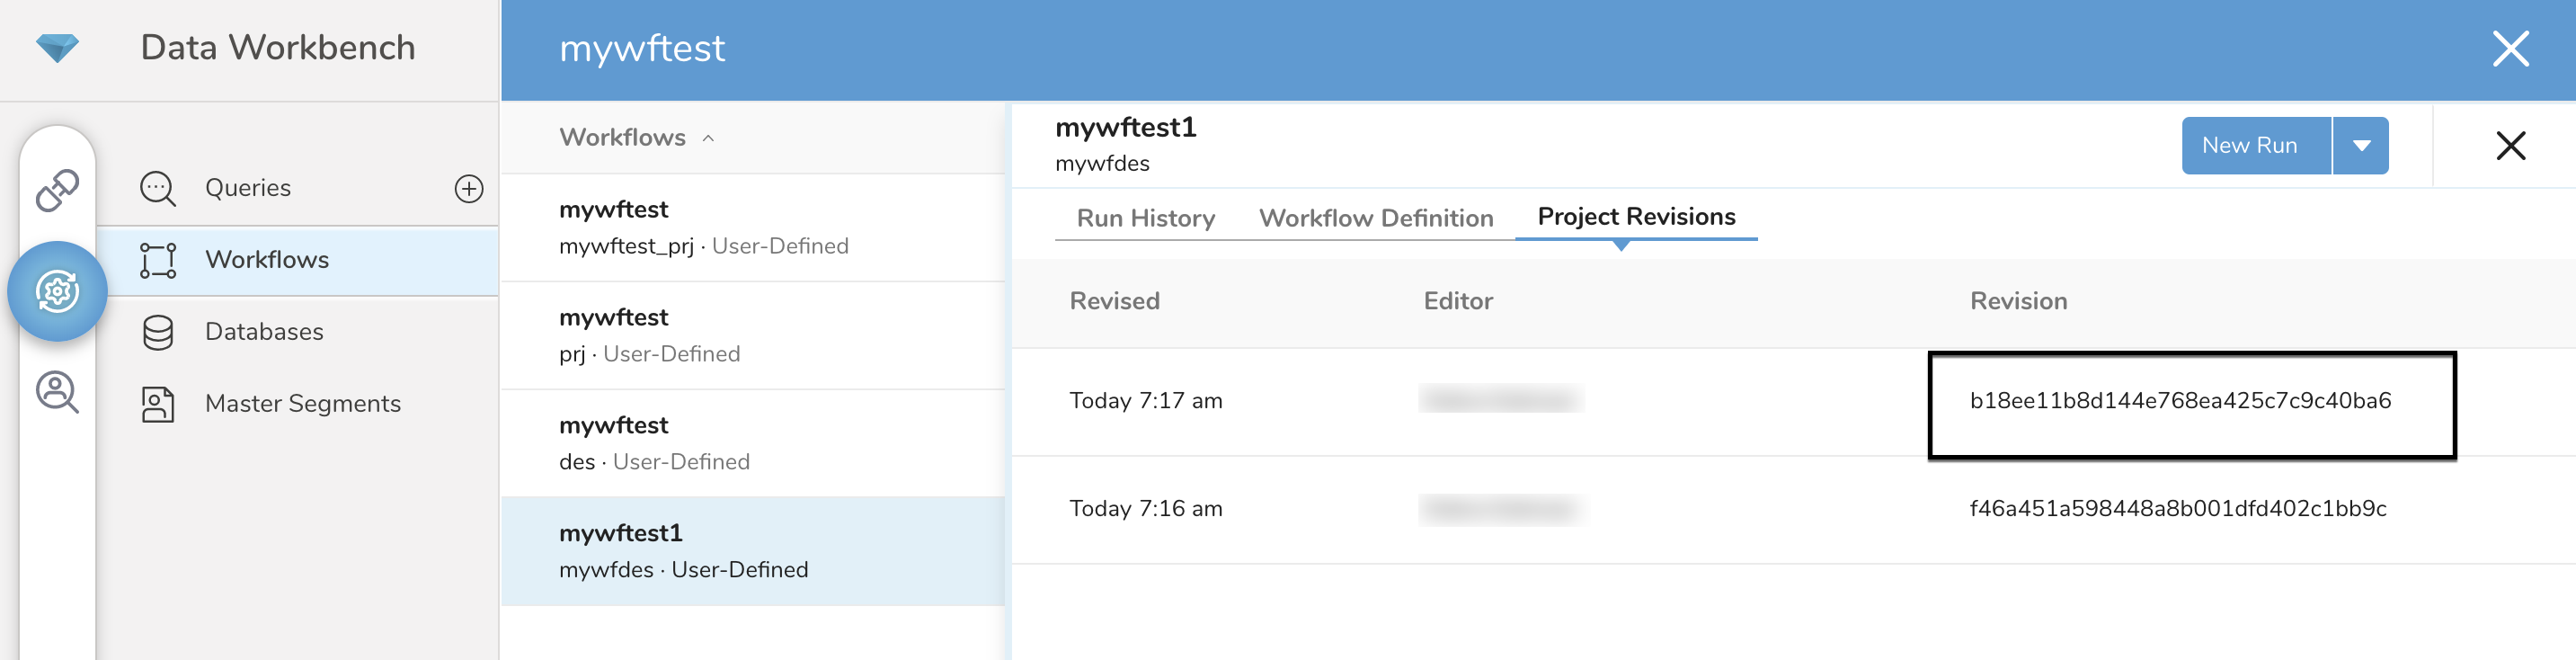
Task: Open the link integrations sidebar icon
Action: coord(57,190)
